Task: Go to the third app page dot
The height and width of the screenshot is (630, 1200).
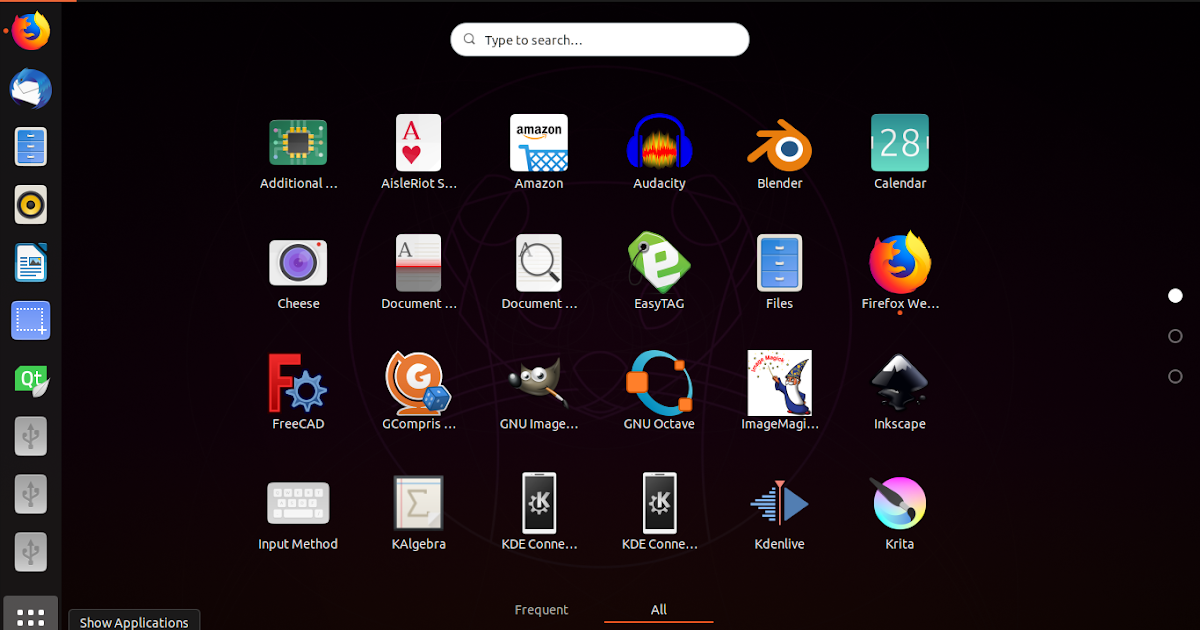Action: (1175, 377)
